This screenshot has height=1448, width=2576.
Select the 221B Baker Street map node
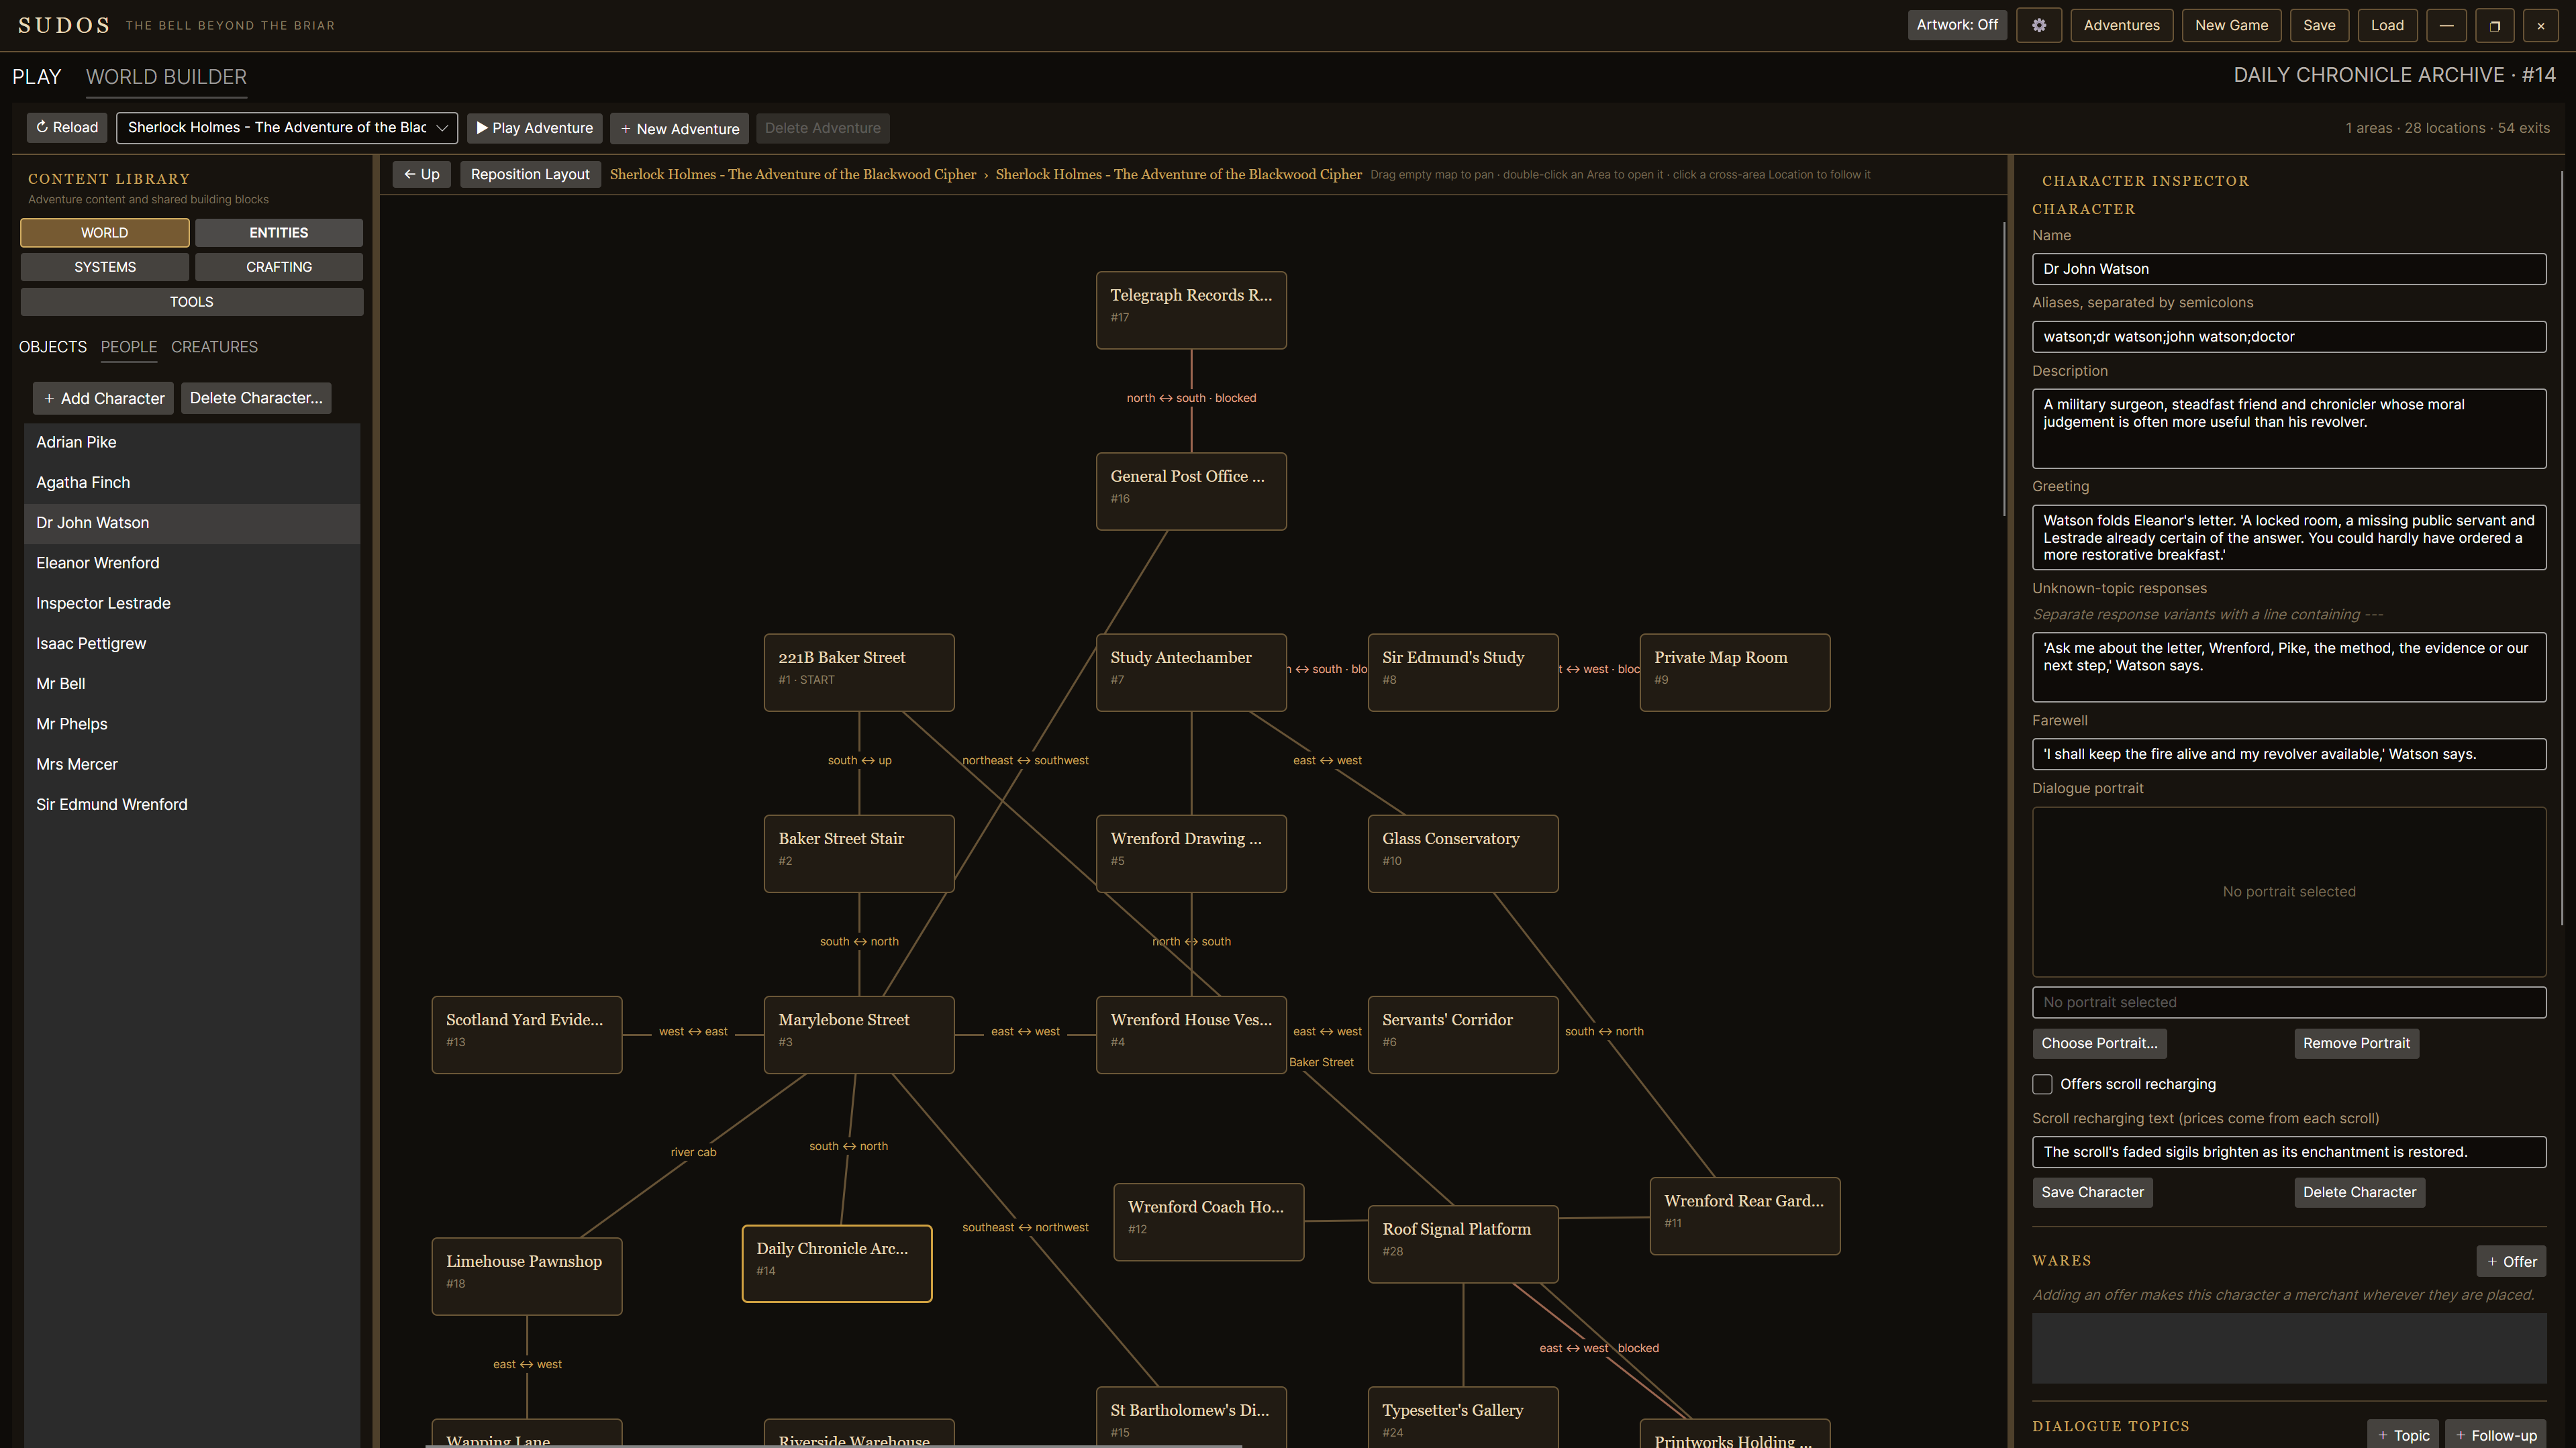click(859, 672)
